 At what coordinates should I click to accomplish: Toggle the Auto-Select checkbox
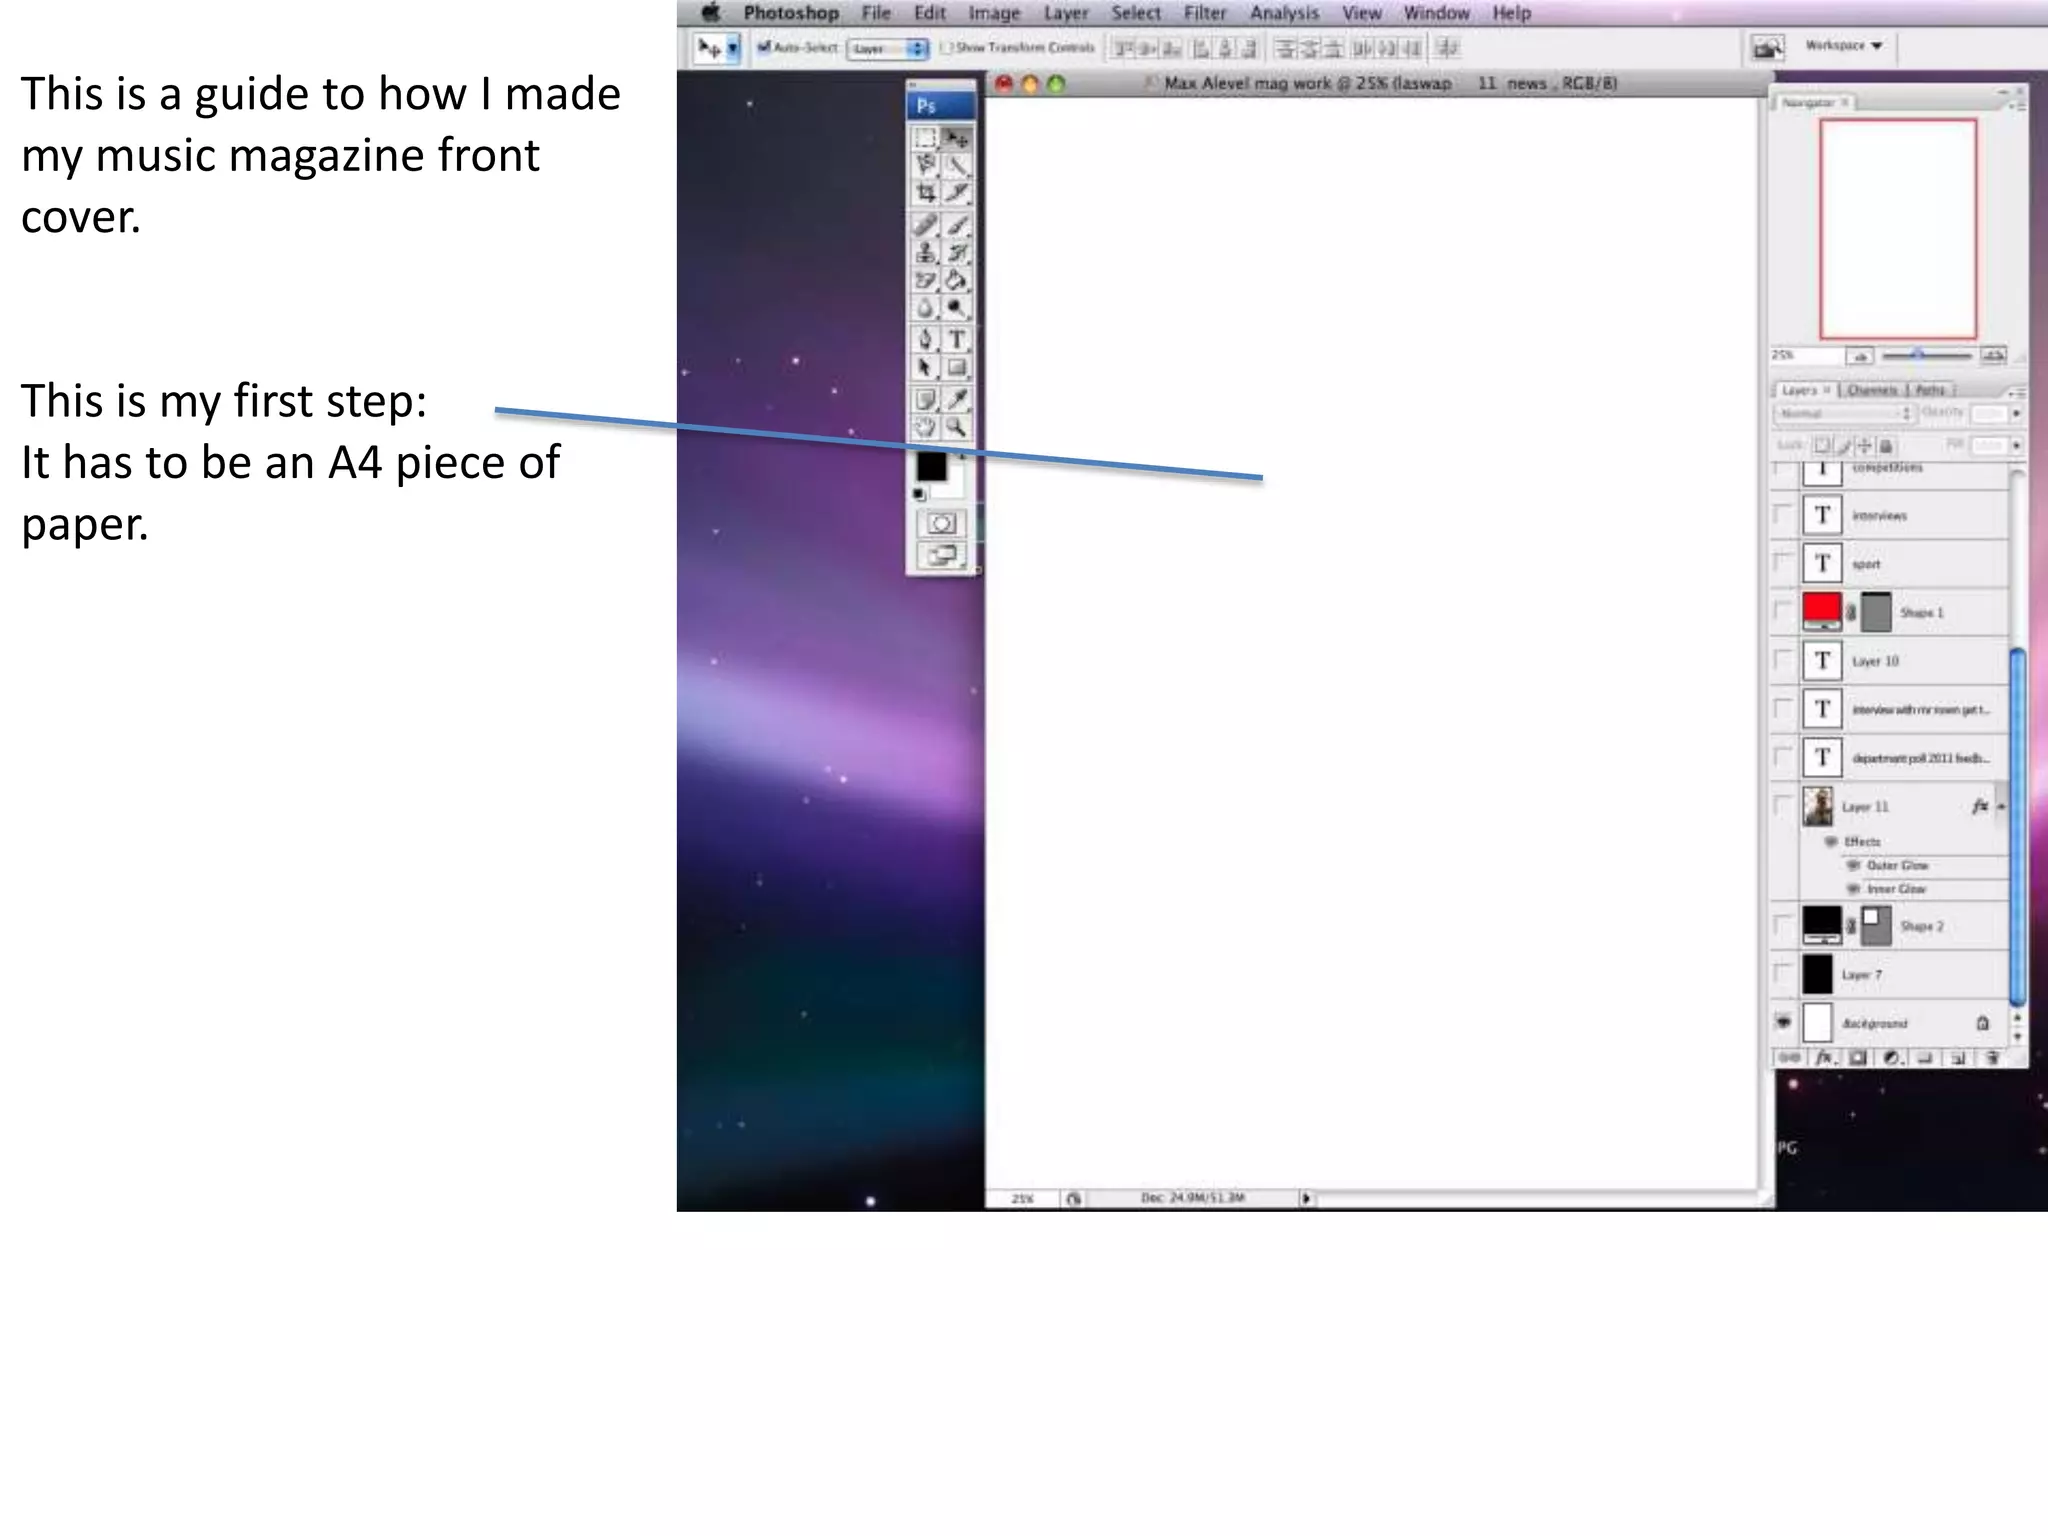(764, 47)
